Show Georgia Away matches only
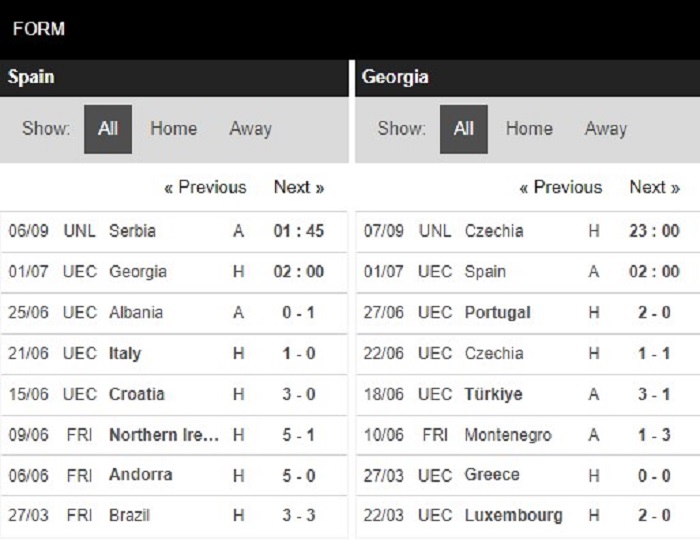The image size is (700, 540). 606,129
